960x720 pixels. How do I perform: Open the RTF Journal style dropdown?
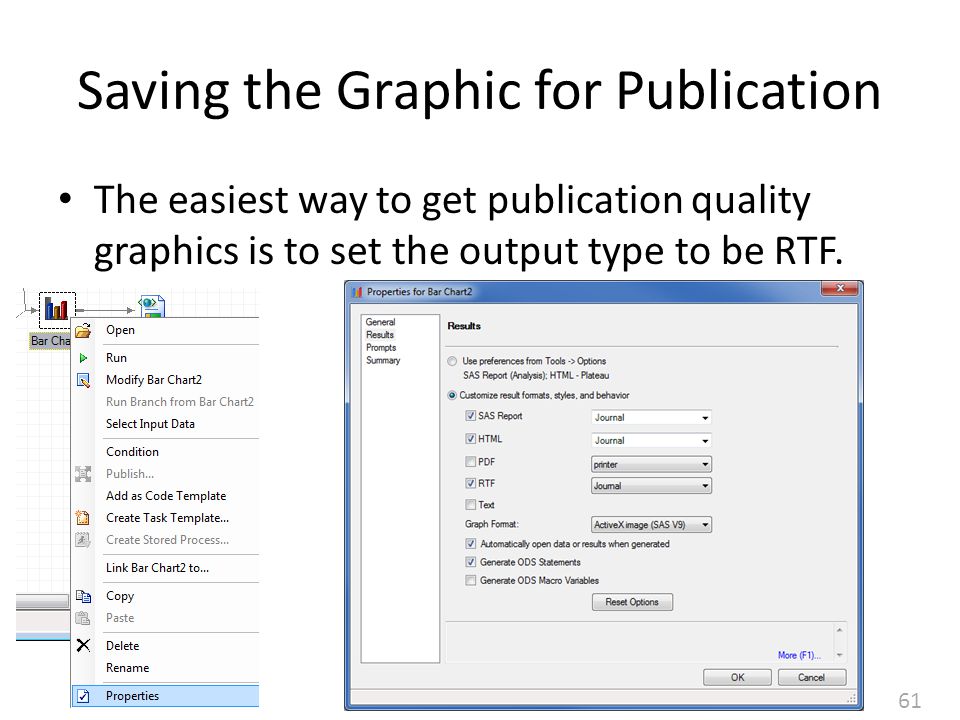(x=651, y=486)
